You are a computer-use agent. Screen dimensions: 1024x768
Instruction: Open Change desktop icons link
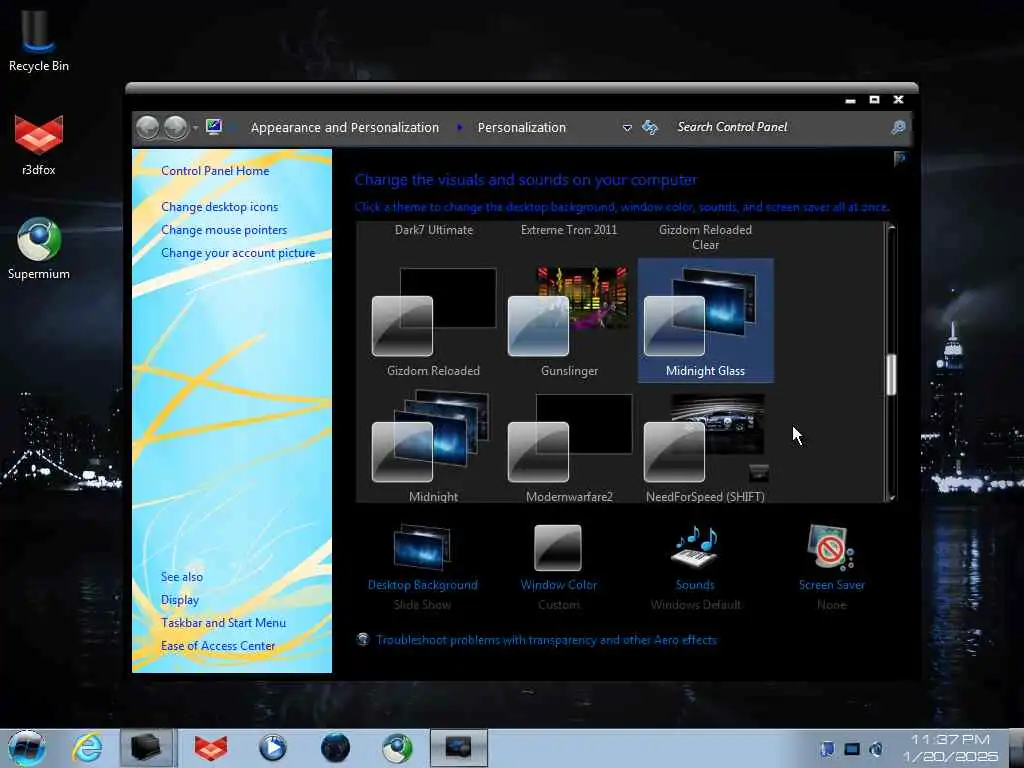(219, 207)
